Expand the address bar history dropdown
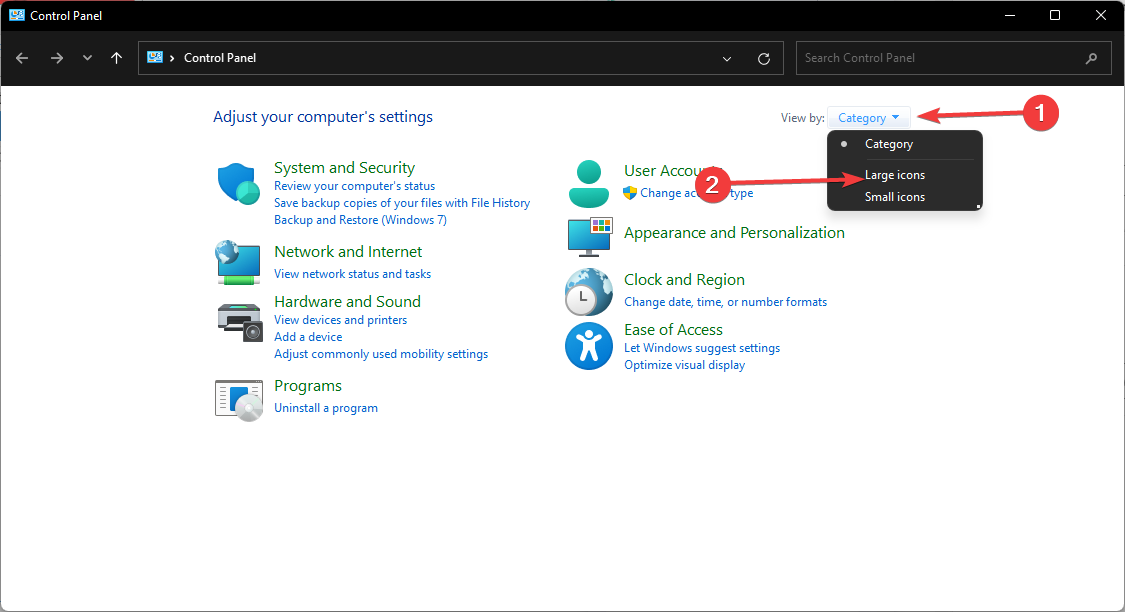1125x612 pixels. (727, 59)
